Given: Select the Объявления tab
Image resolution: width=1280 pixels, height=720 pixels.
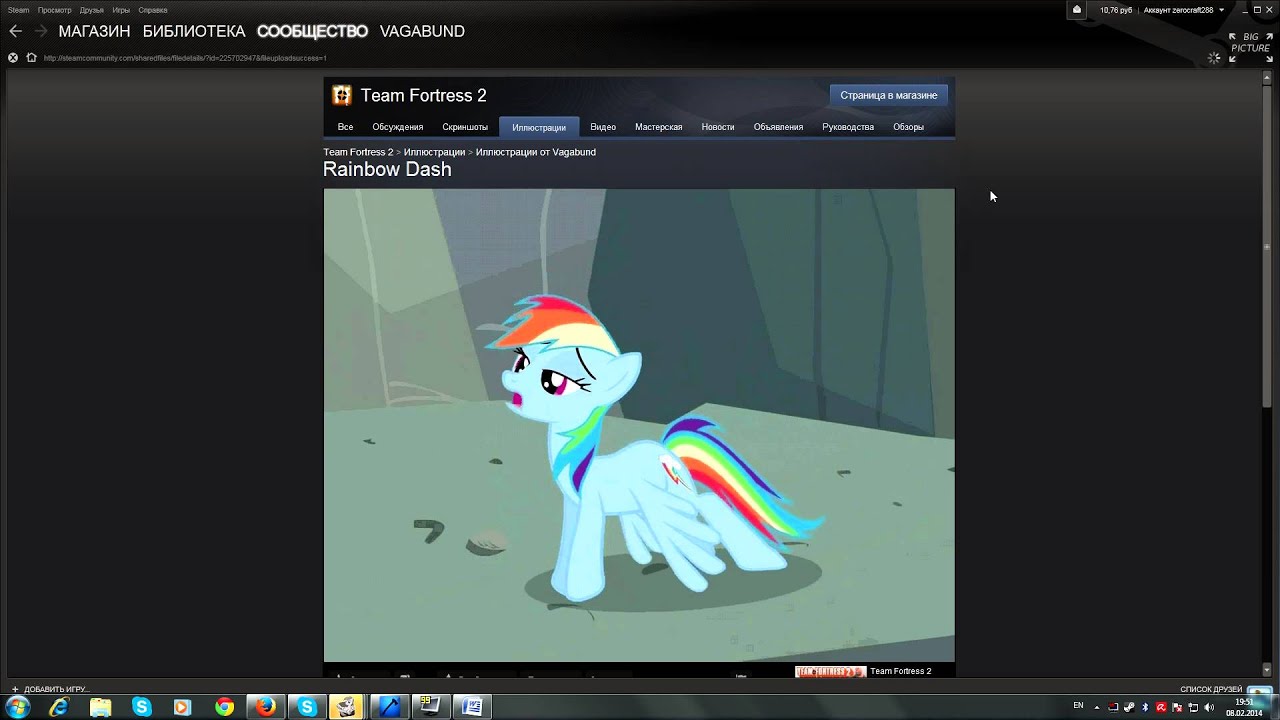Looking at the screenshot, I should 778,127.
